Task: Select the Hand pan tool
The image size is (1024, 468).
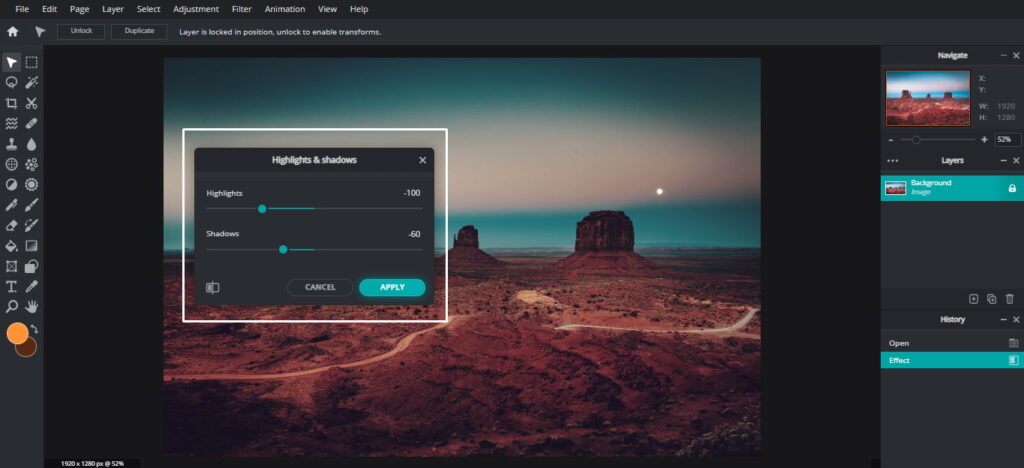Action: 32,306
